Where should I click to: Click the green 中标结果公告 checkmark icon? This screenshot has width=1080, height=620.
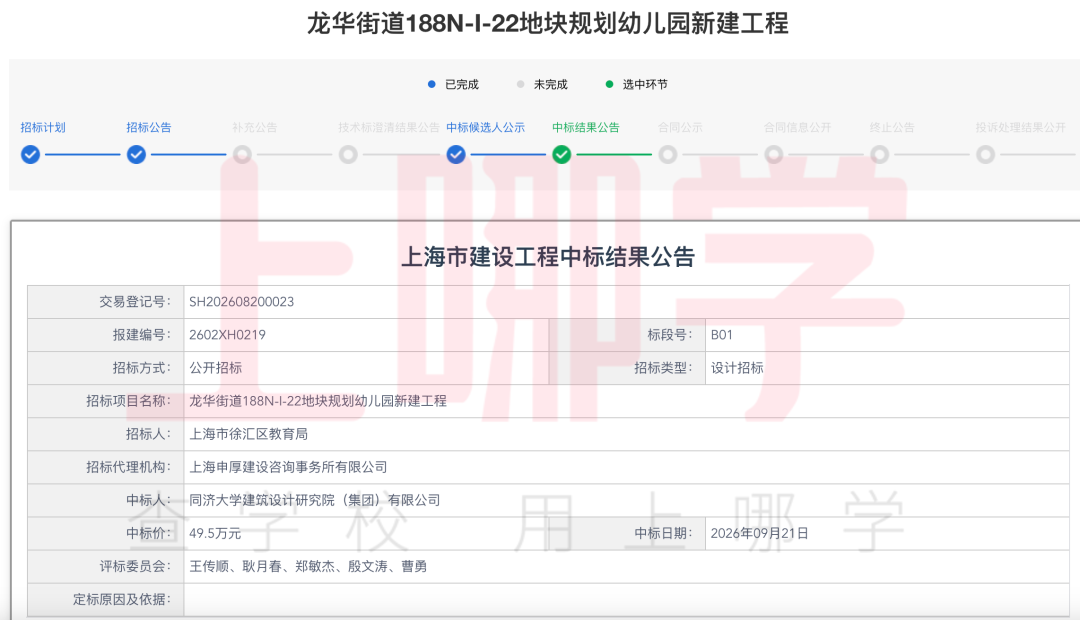[562, 155]
